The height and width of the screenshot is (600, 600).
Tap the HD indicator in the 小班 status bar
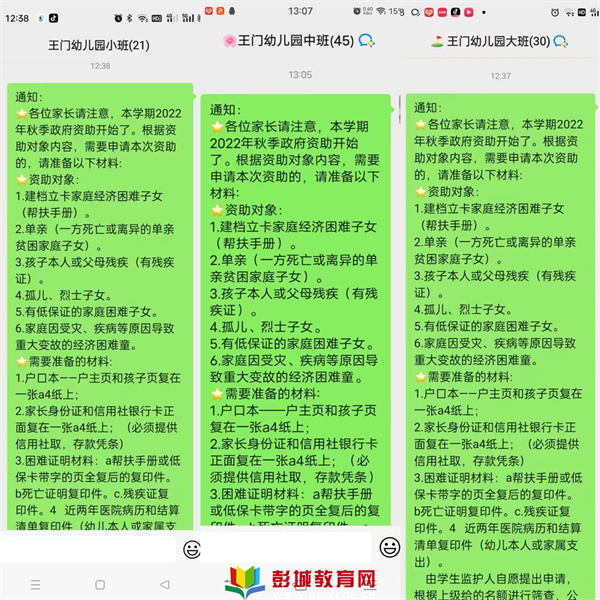coord(157,18)
